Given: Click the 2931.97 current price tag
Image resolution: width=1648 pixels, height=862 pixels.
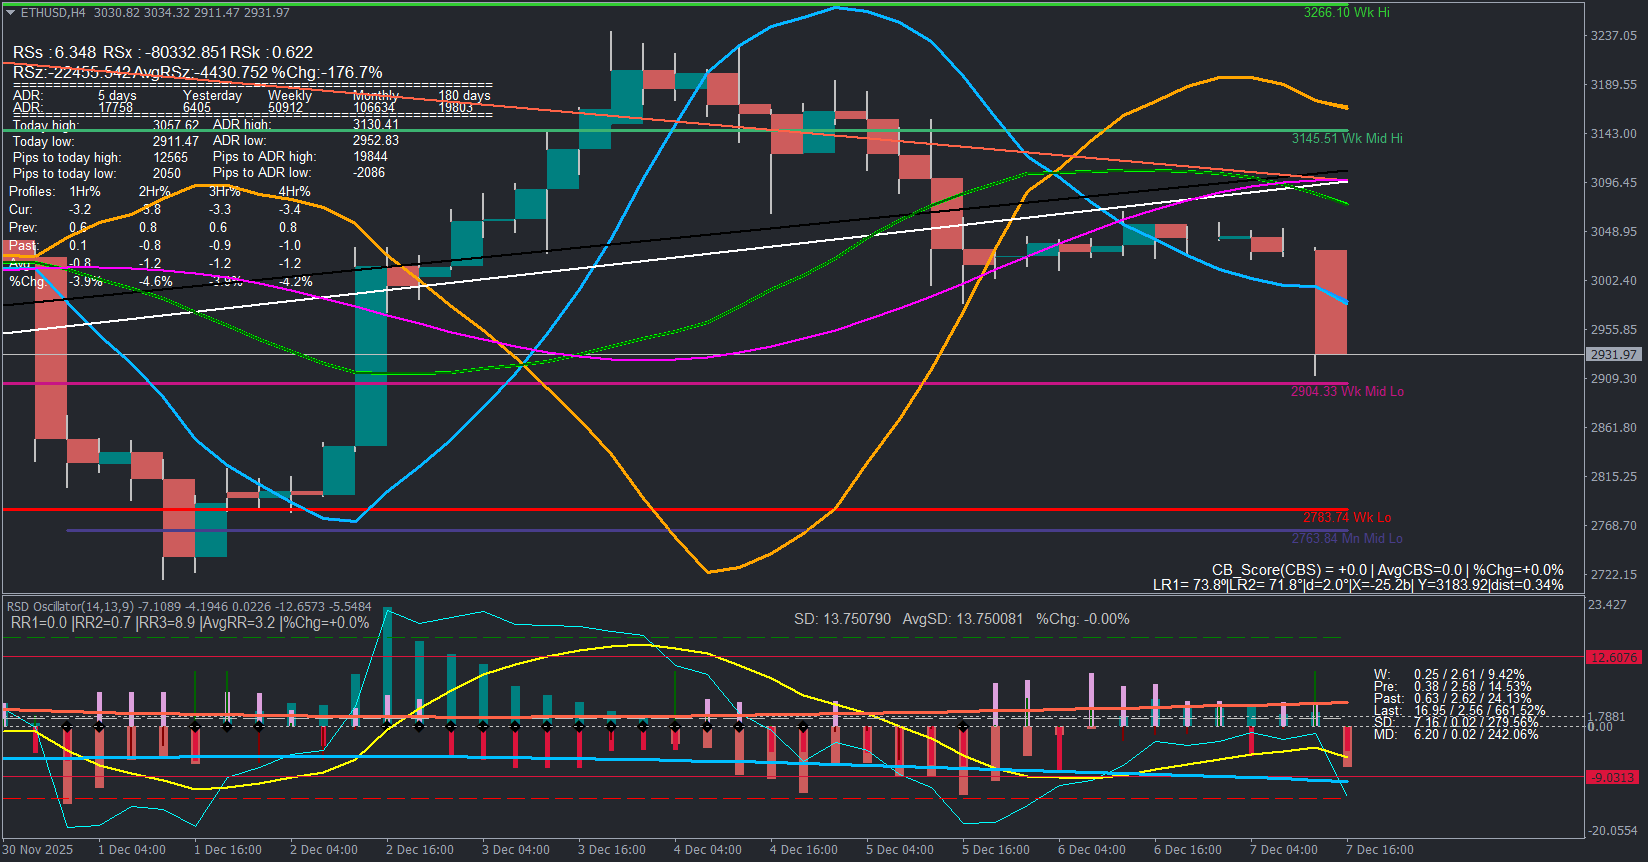Looking at the screenshot, I should [x=1614, y=355].
